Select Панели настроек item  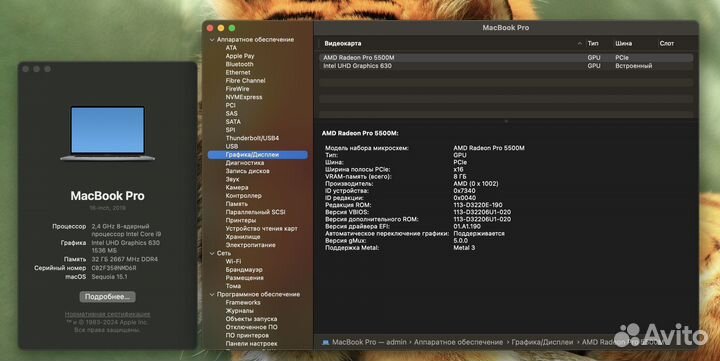point(251,344)
